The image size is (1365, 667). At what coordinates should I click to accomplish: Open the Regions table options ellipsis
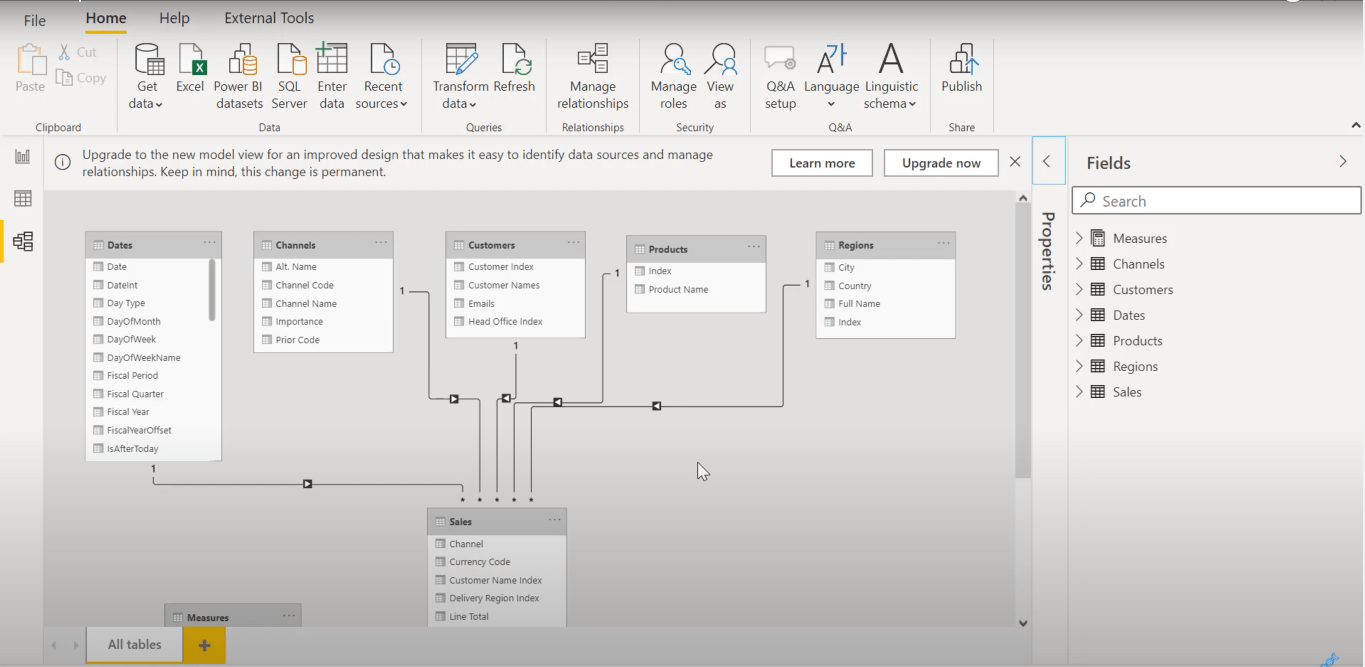pos(943,243)
